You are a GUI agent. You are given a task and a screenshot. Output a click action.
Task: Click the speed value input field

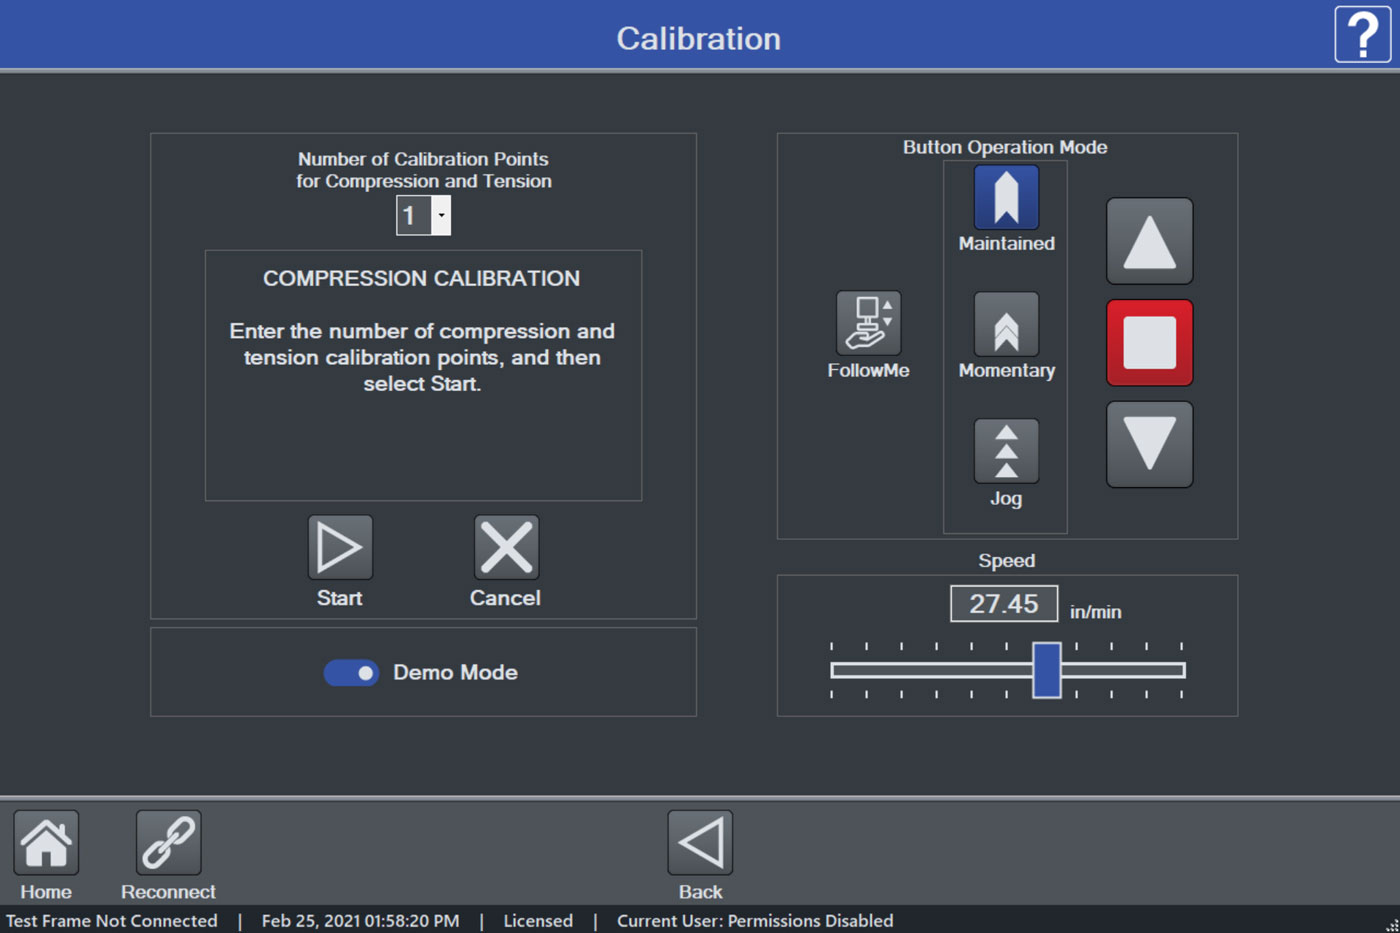pyautogui.click(x=1003, y=604)
